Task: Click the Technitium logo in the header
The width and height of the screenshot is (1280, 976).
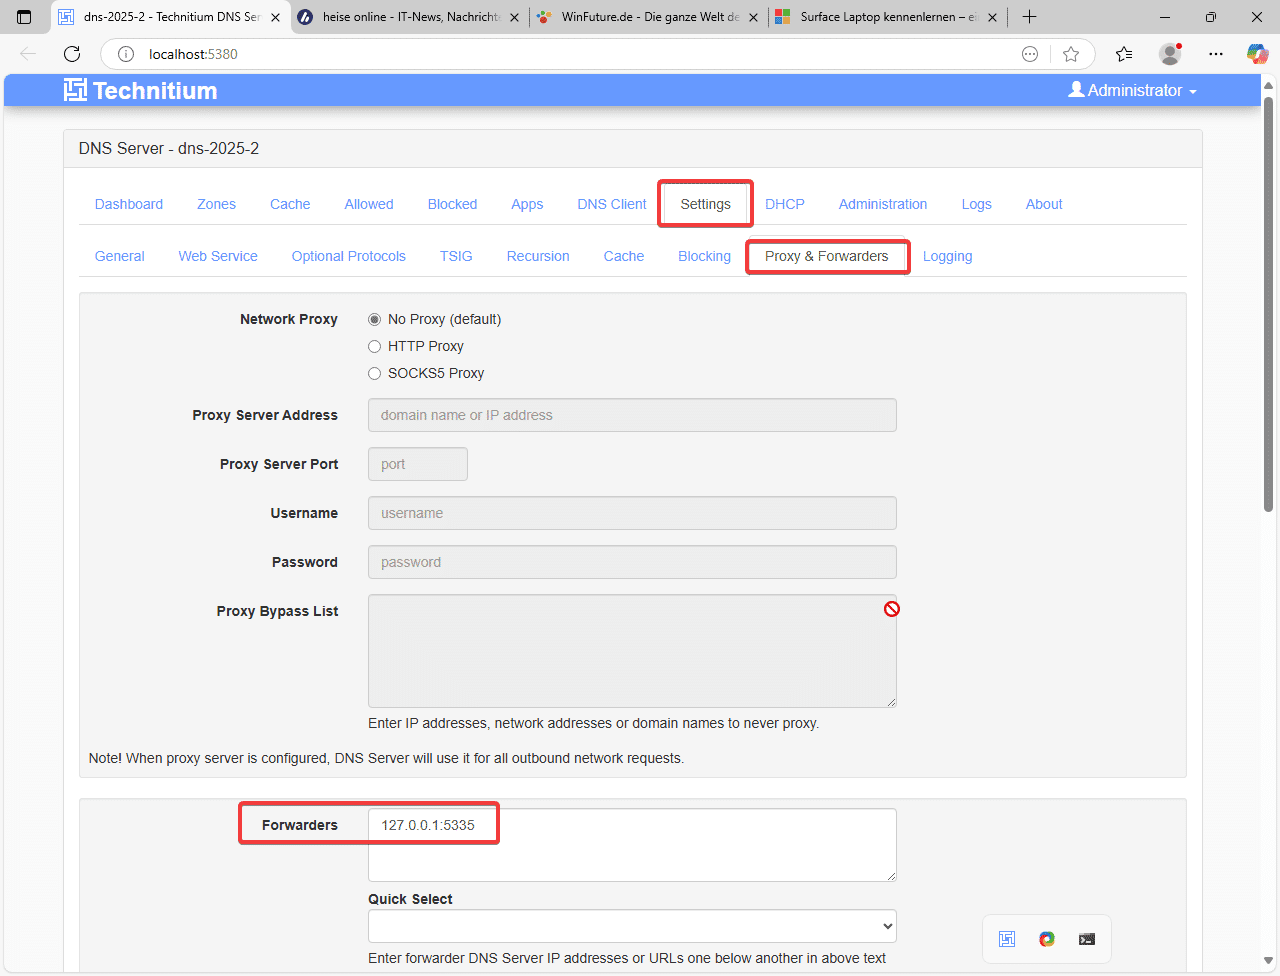Action: click(x=140, y=90)
